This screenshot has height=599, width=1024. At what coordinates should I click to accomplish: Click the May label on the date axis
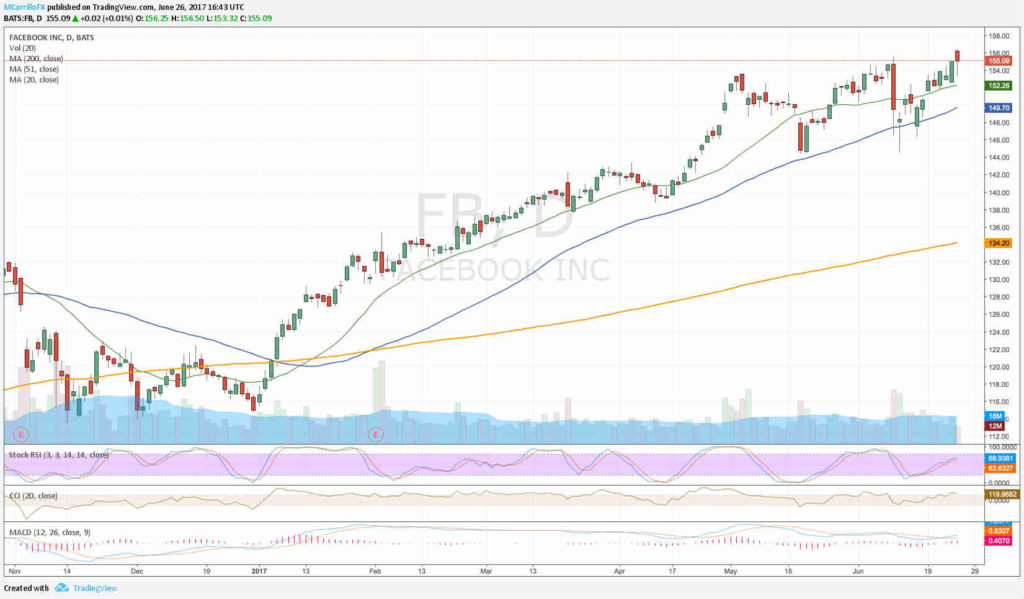[x=731, y=571]
